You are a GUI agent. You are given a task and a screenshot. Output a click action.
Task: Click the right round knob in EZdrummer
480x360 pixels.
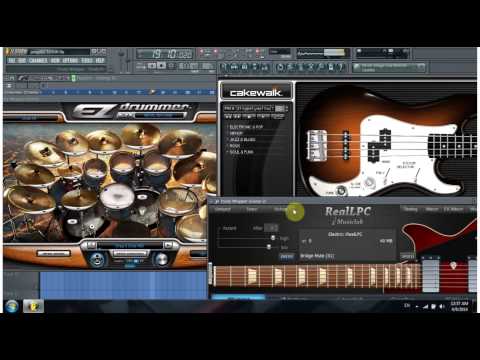coord(162,259)
